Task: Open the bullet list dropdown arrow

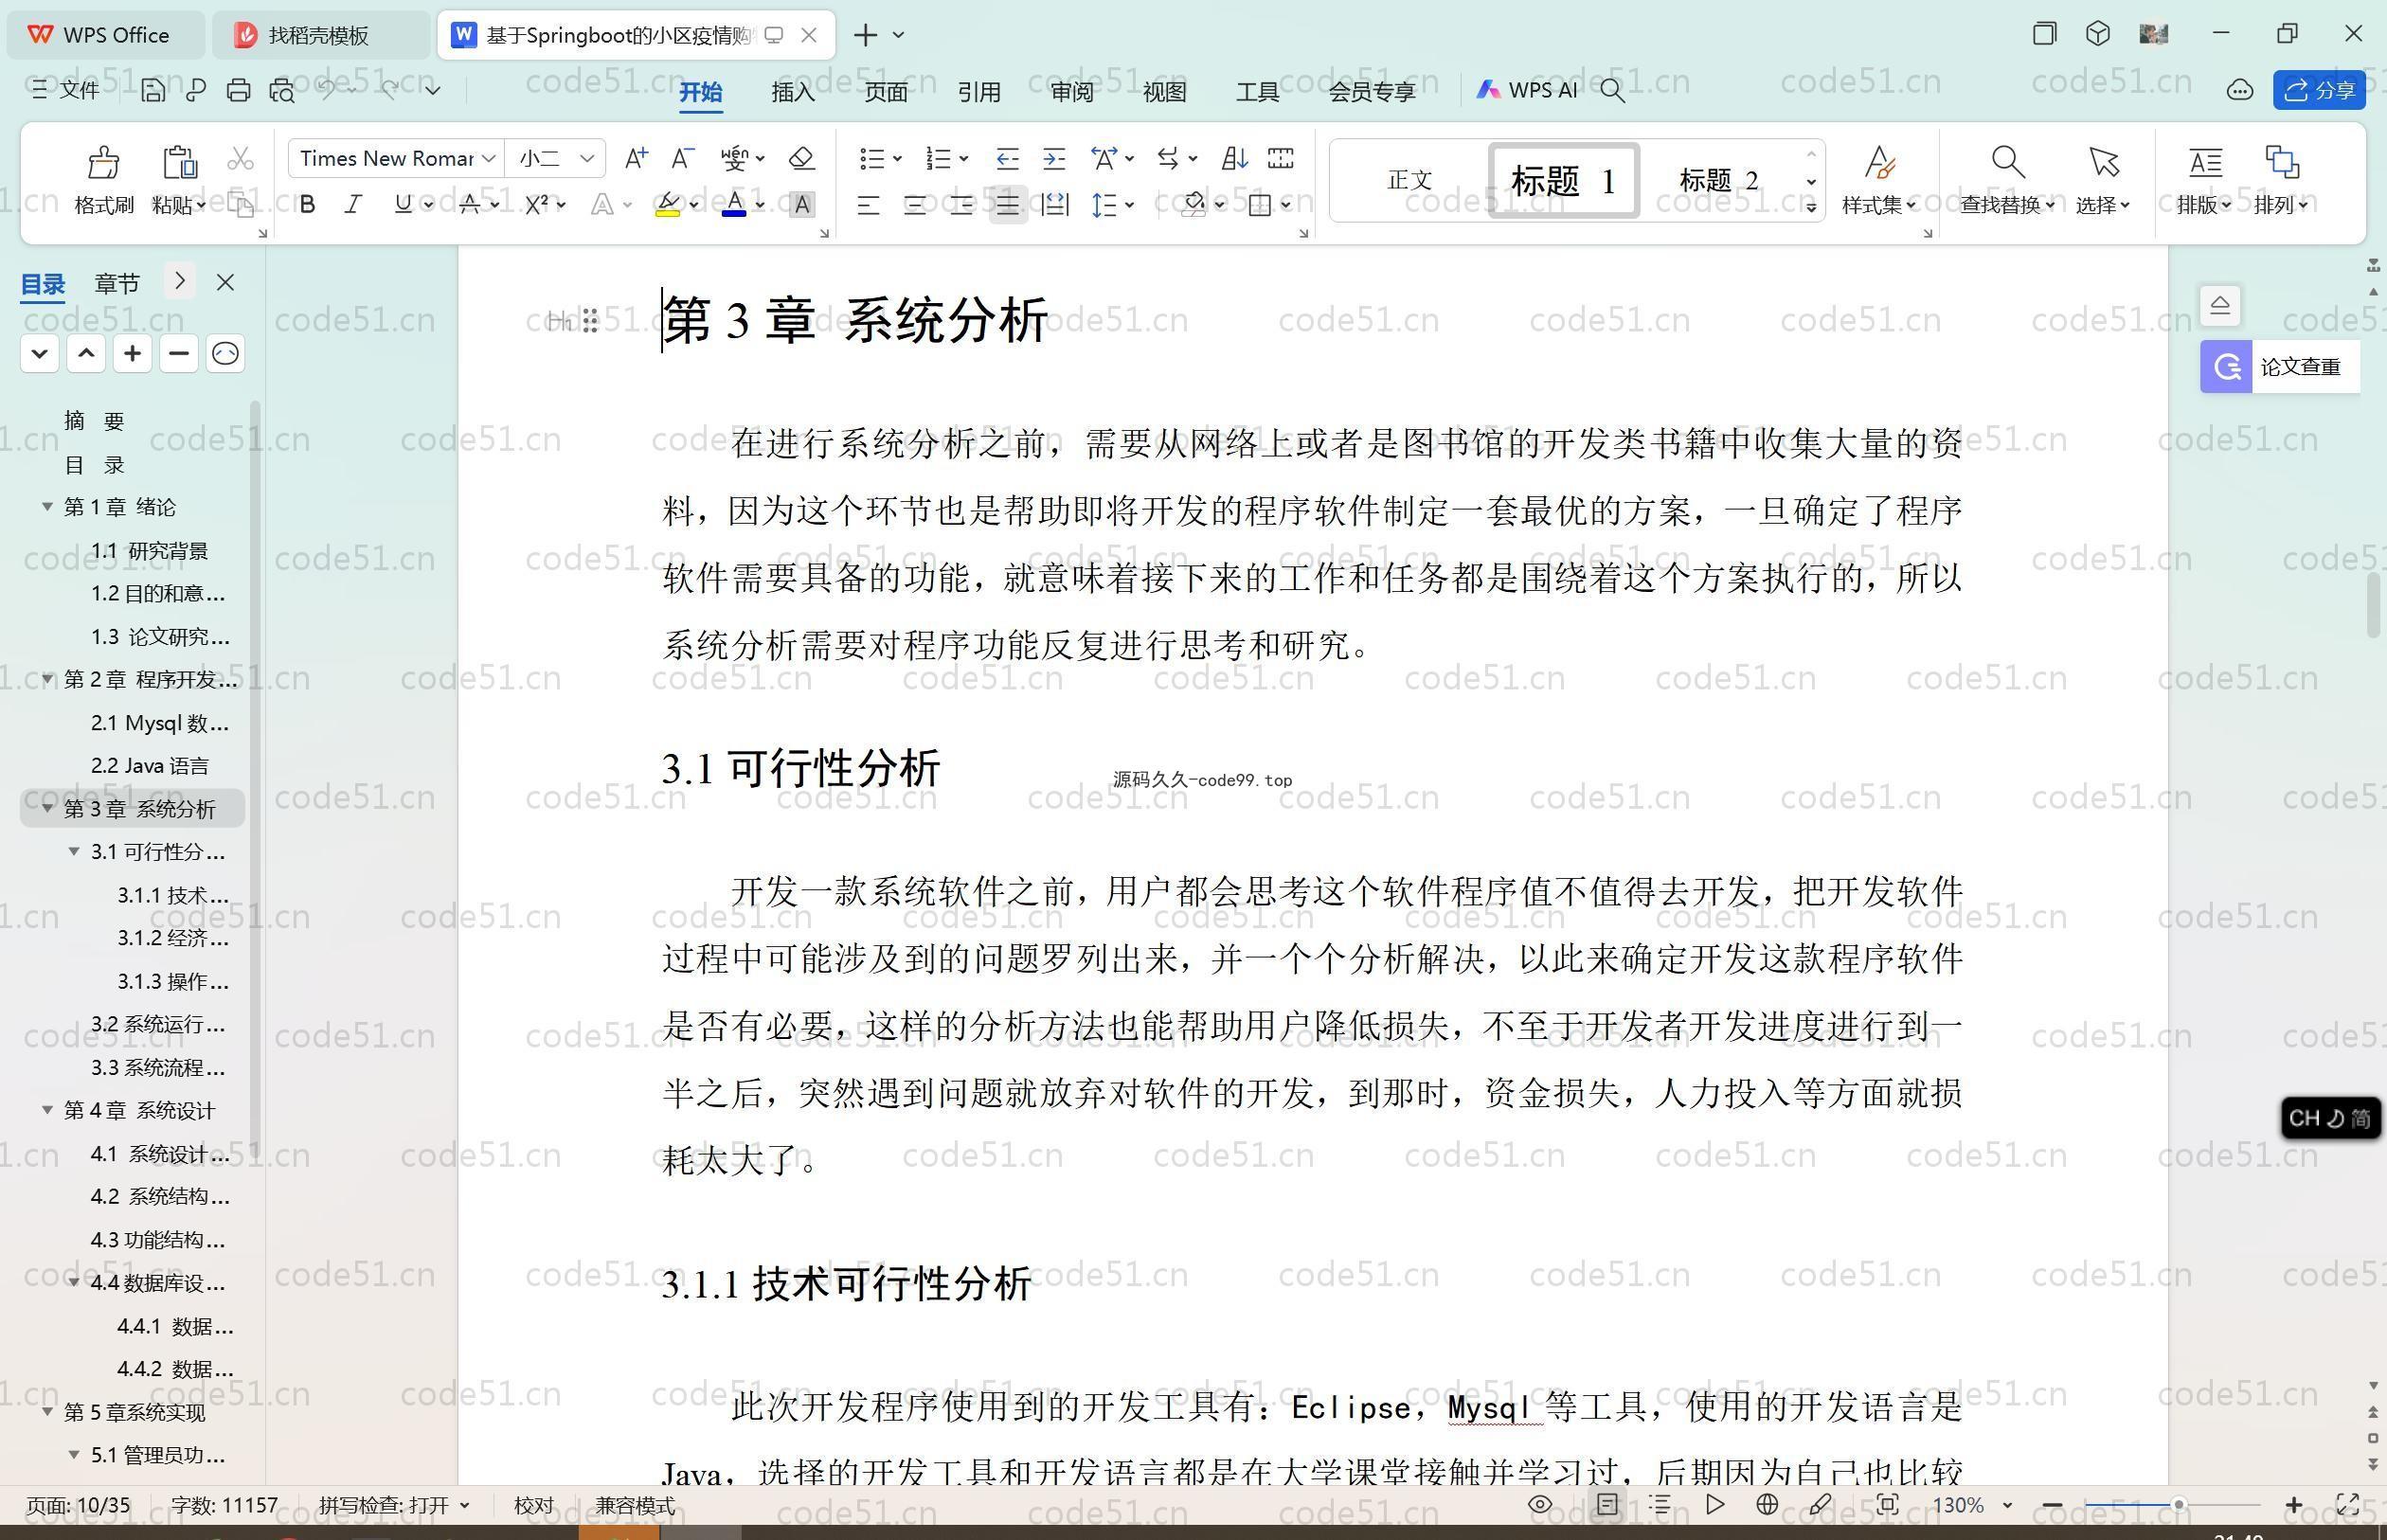Action: [897, 158]
